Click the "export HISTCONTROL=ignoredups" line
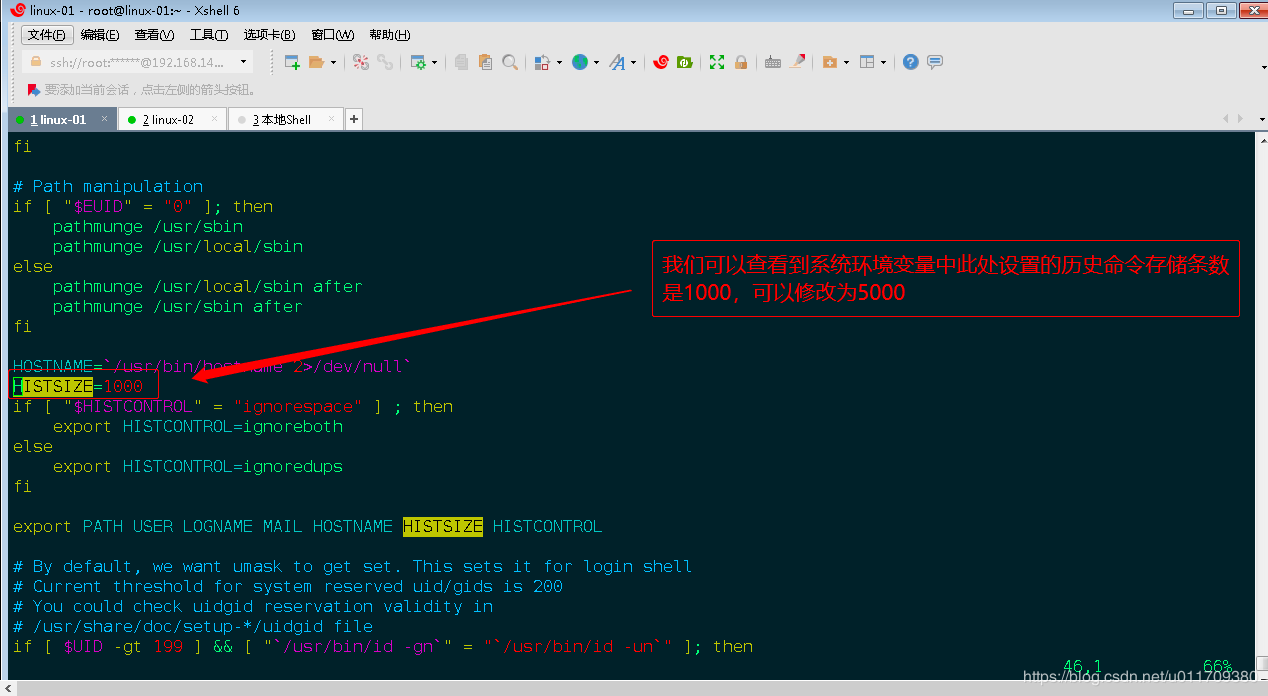The image size is (1268, 696). click(198, 466)
